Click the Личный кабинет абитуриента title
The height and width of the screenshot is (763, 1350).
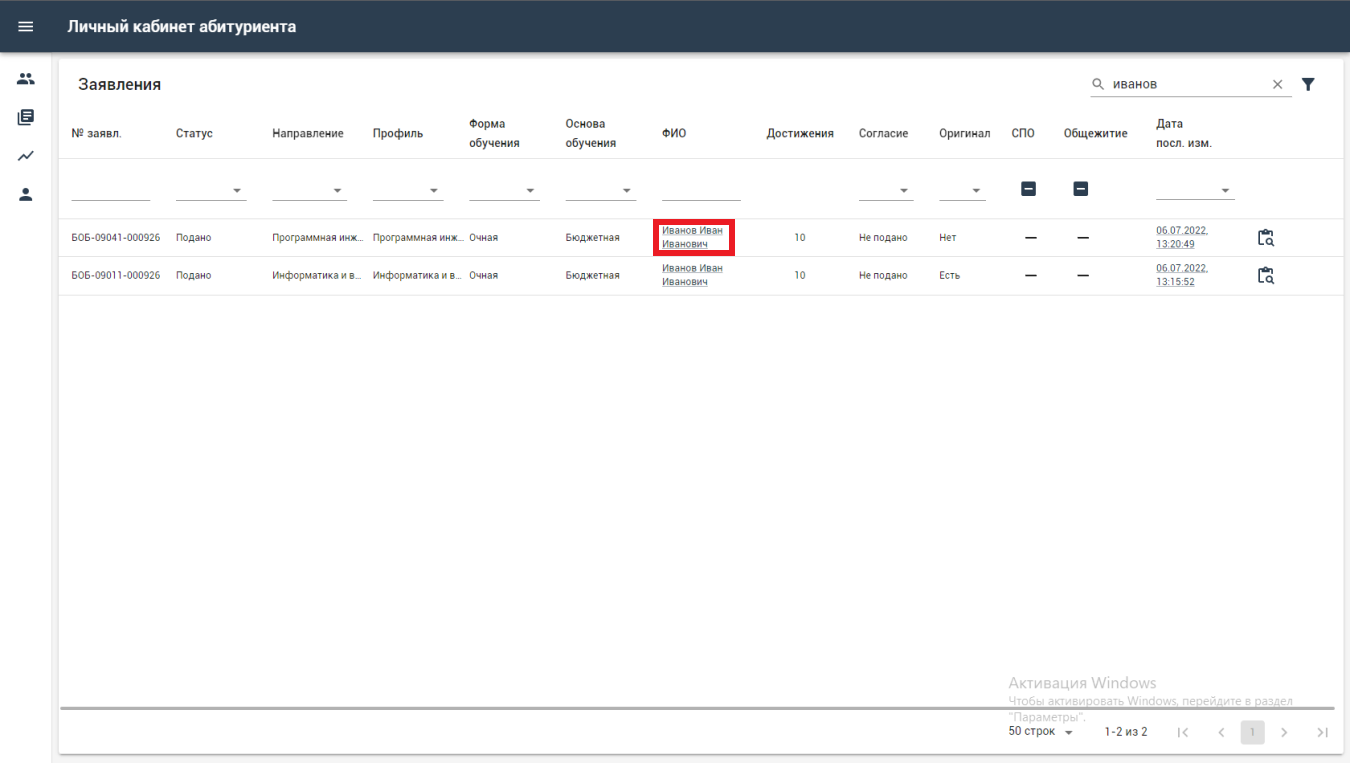point(182,26)
